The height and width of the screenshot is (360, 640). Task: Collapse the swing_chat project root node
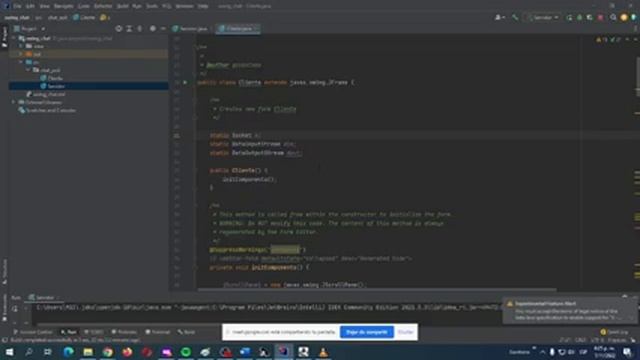pyautogui.click(x=14, y=38)
